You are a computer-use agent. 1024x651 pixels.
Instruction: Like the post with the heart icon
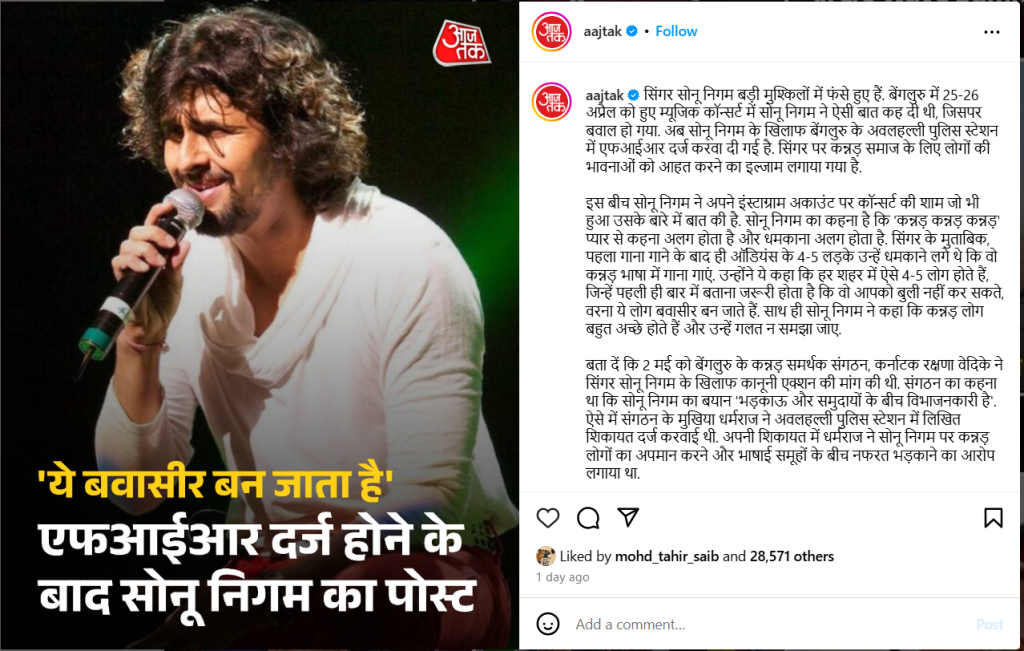pos(547,518)
